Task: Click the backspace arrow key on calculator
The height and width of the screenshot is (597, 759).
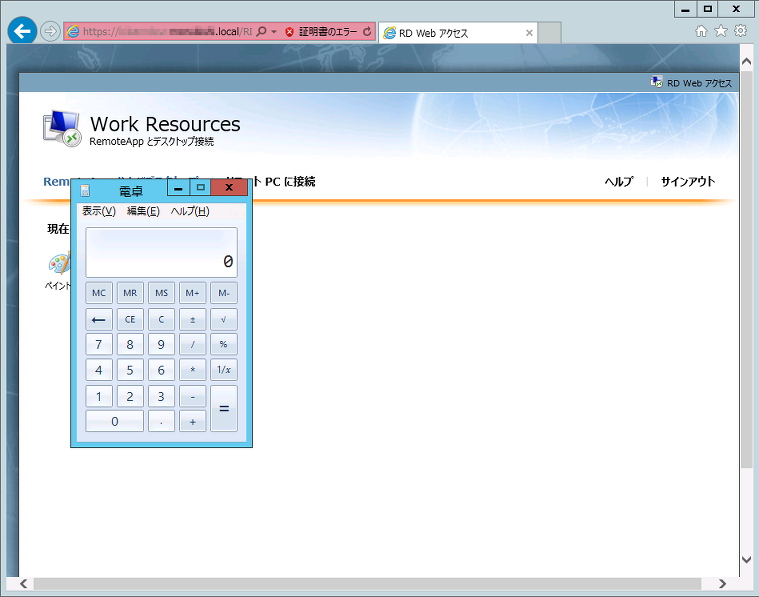Action: coord(99,320)
